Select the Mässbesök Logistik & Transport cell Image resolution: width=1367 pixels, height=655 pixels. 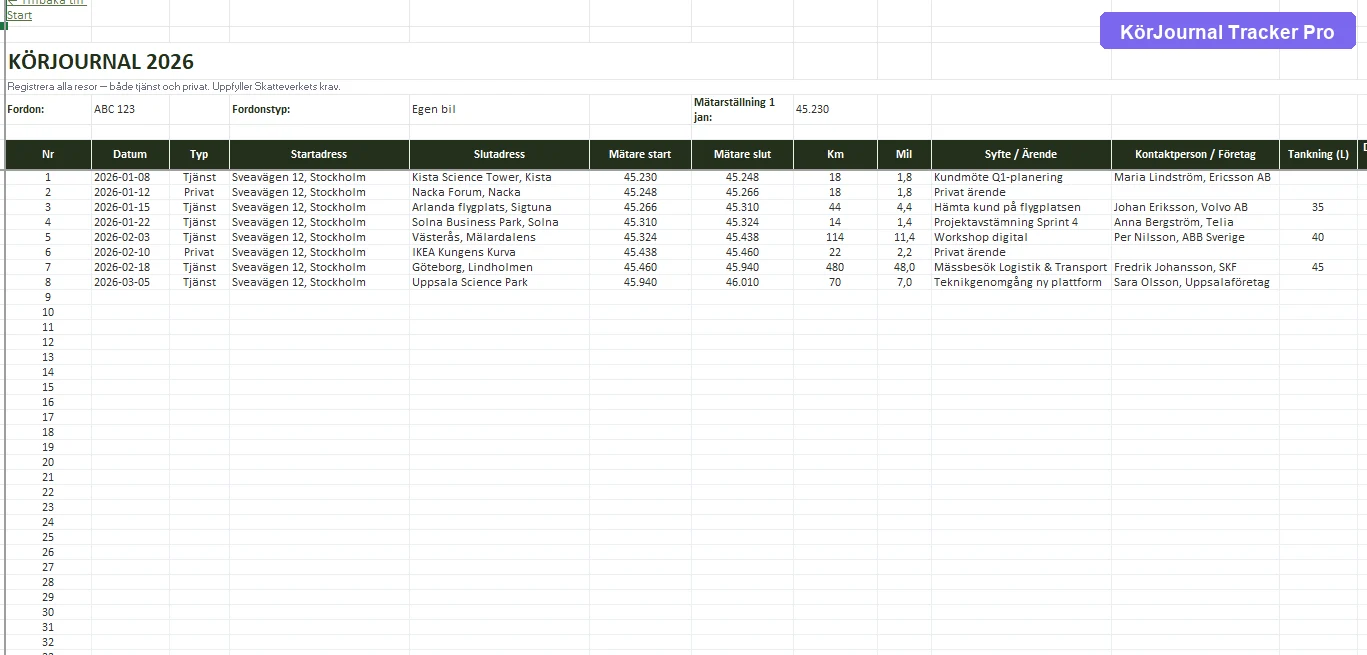click(x=1021, y=267)
